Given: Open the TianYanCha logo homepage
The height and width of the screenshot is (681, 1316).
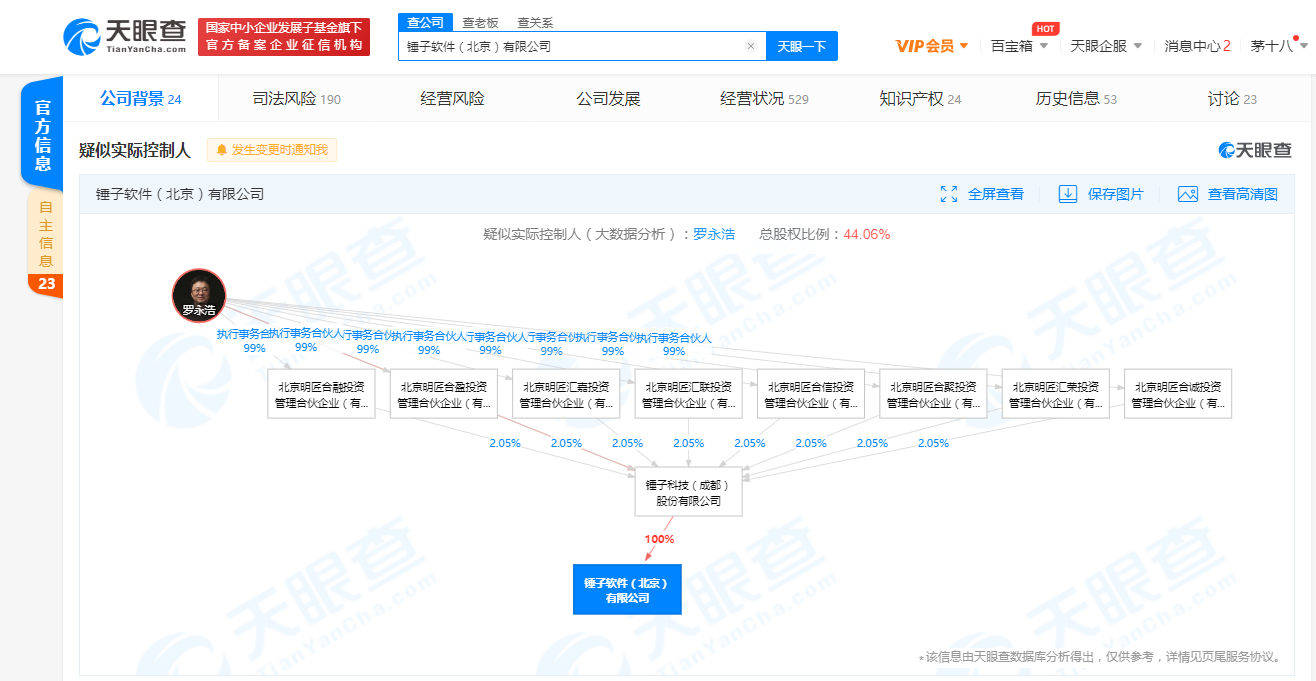Looking at the screenshot, I should [x=124, y=37].
